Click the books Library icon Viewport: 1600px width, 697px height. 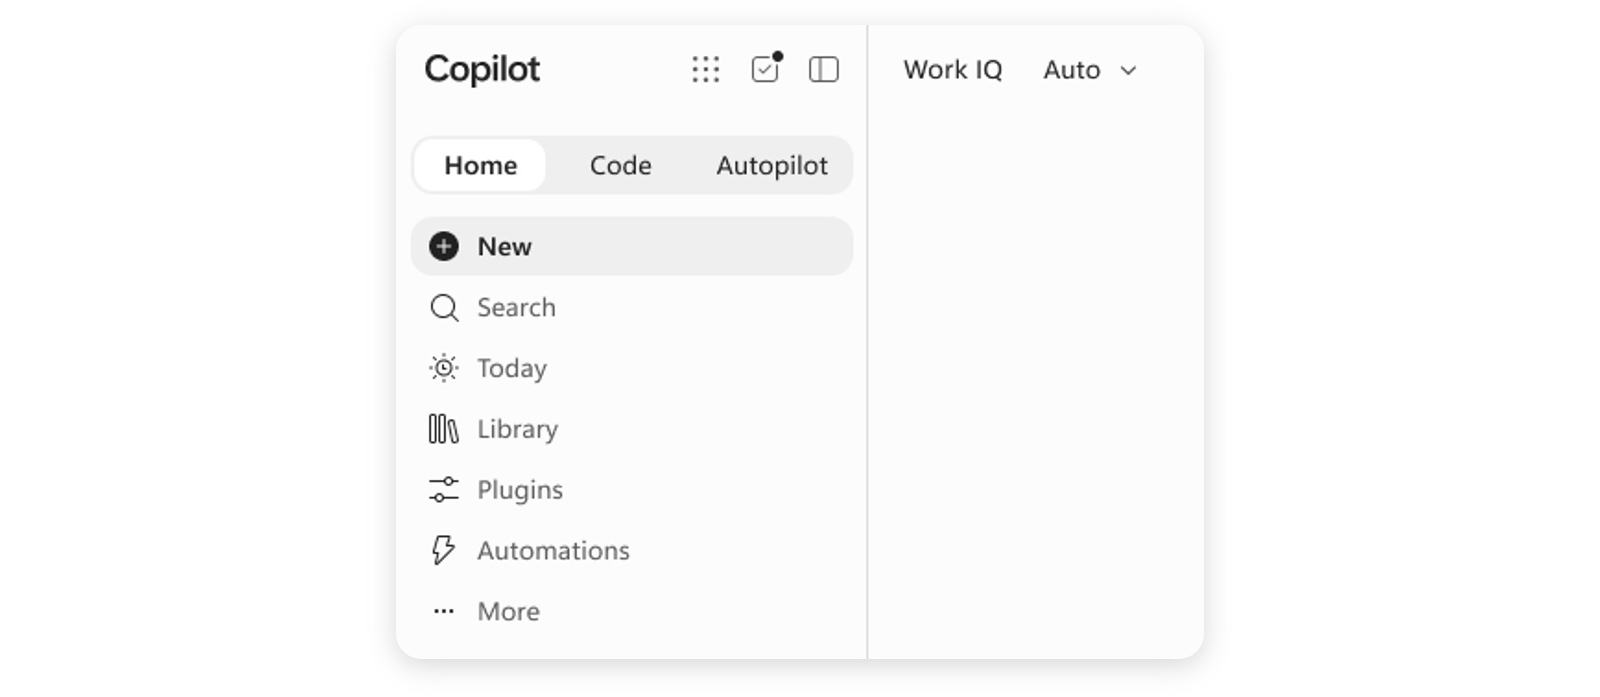(444, 429)
